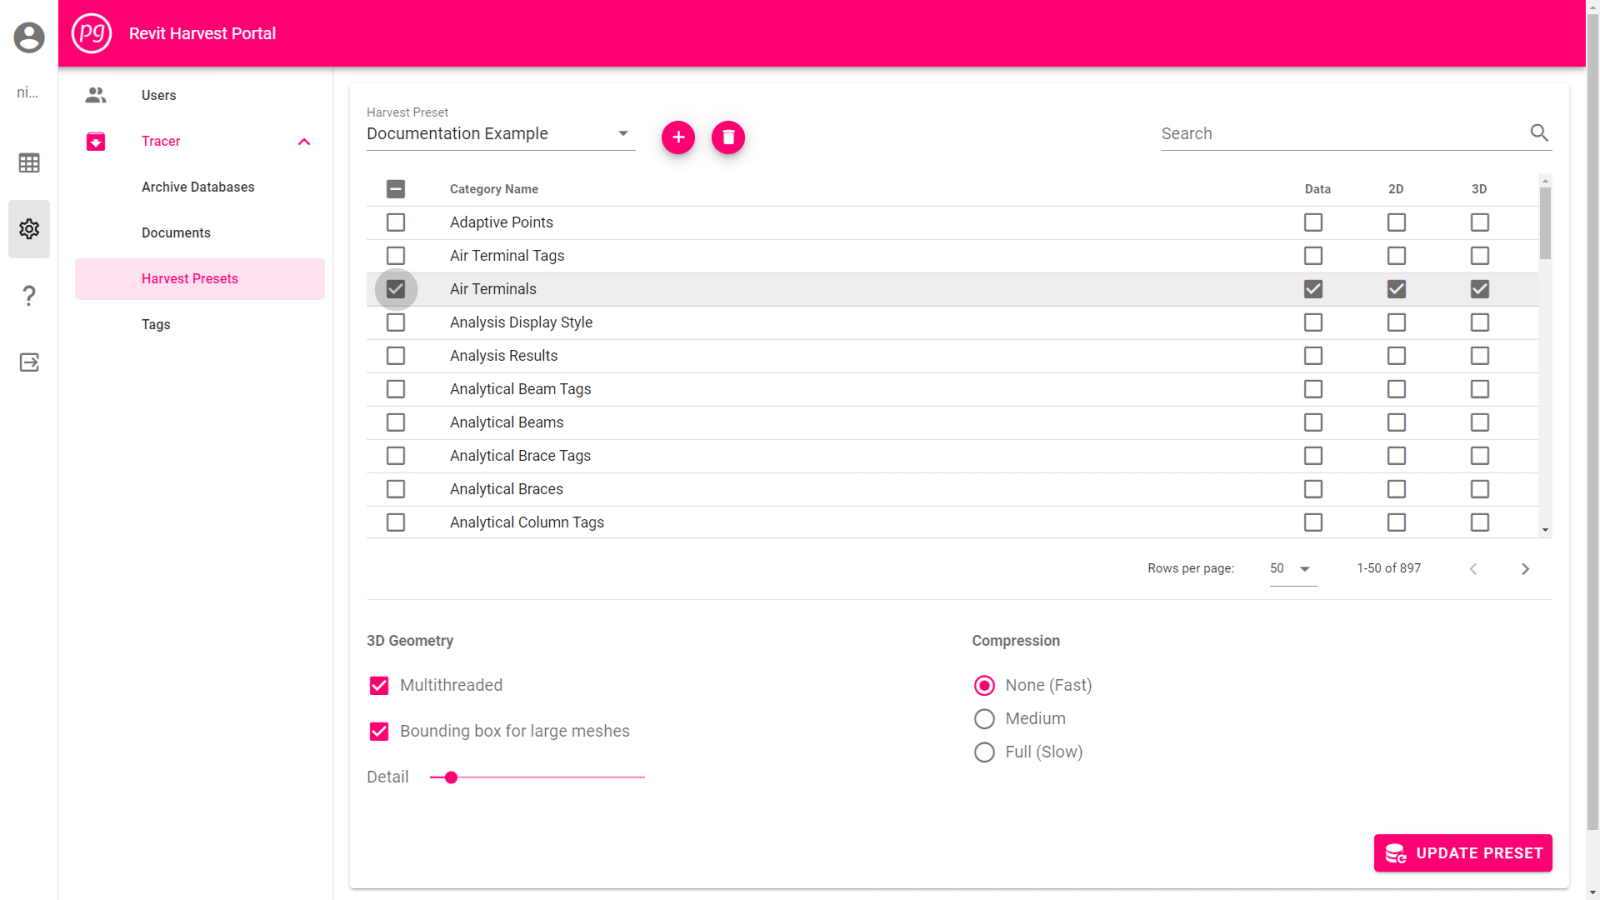Click the Tracer package icon in sidebar

point(95,141)
